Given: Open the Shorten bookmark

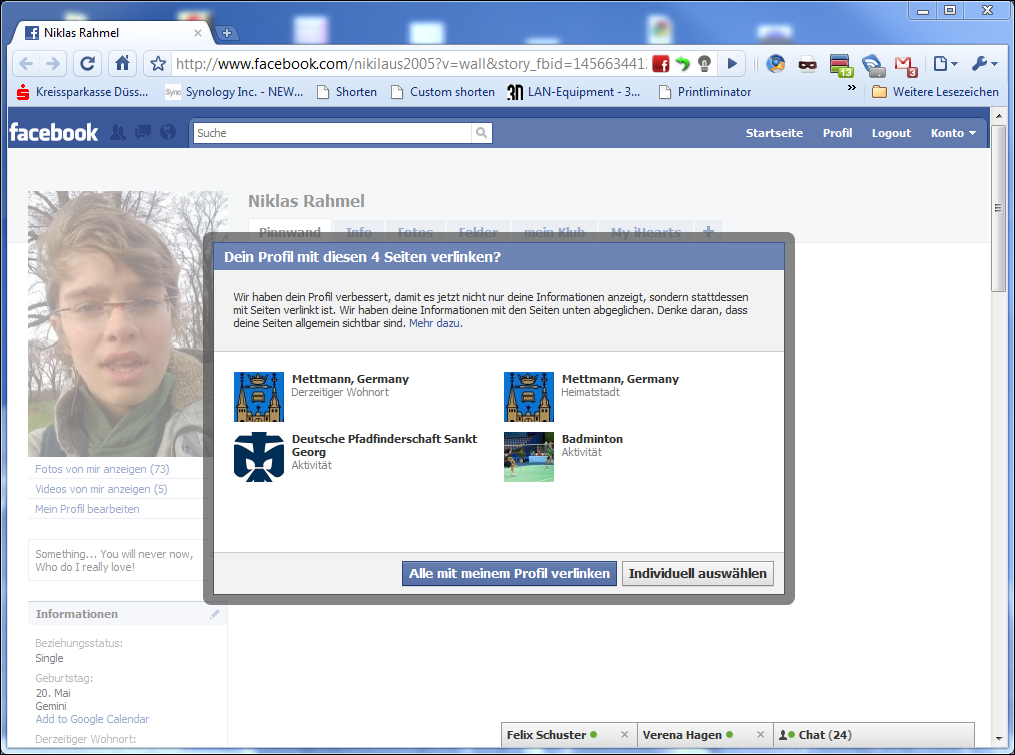Looking at the screenshot, I should click(x=347, y=92).
